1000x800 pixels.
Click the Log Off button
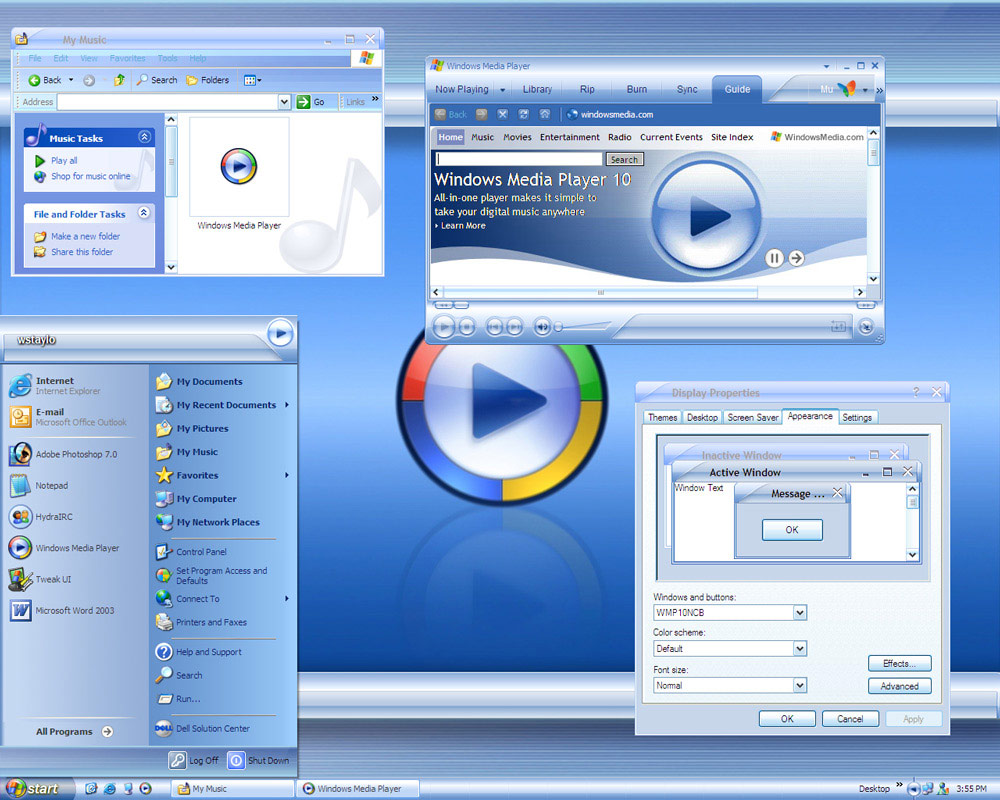click(194, 760)
